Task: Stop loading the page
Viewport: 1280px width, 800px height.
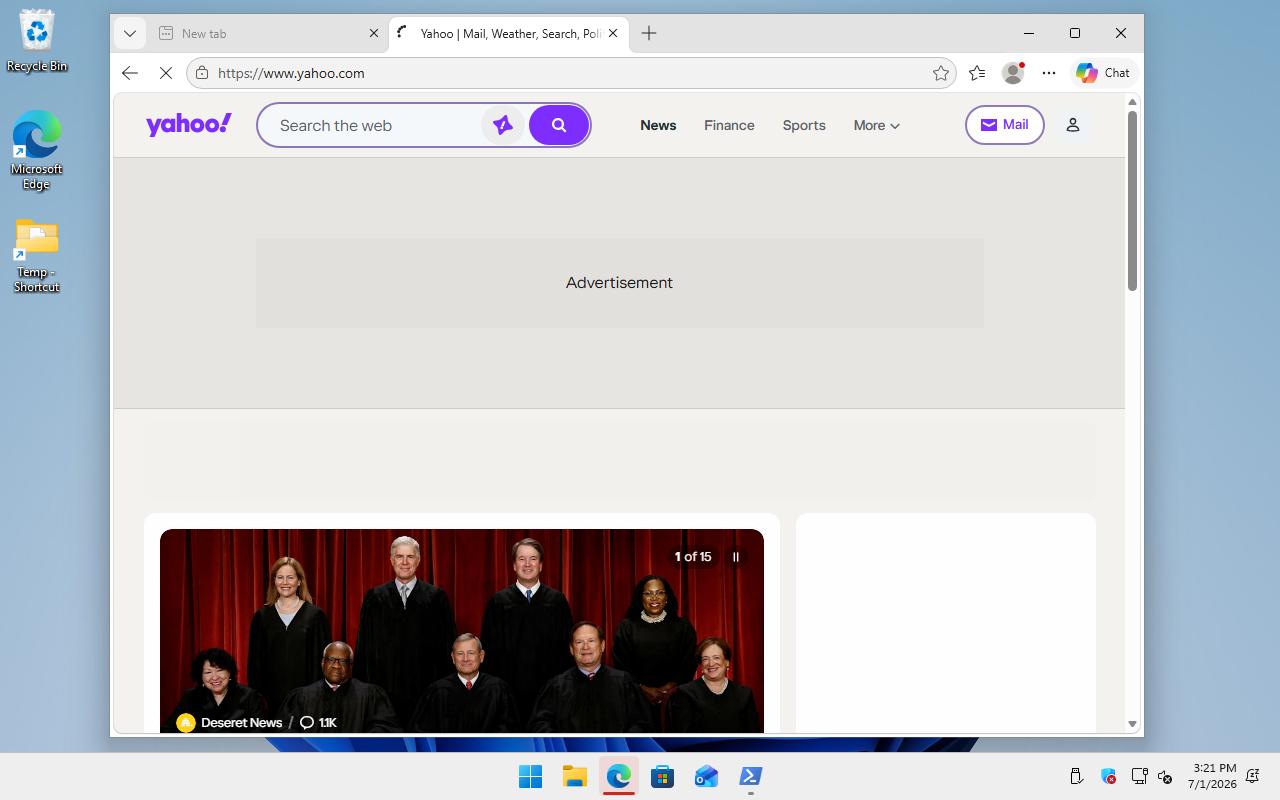Action: click(x=166, y=73)
